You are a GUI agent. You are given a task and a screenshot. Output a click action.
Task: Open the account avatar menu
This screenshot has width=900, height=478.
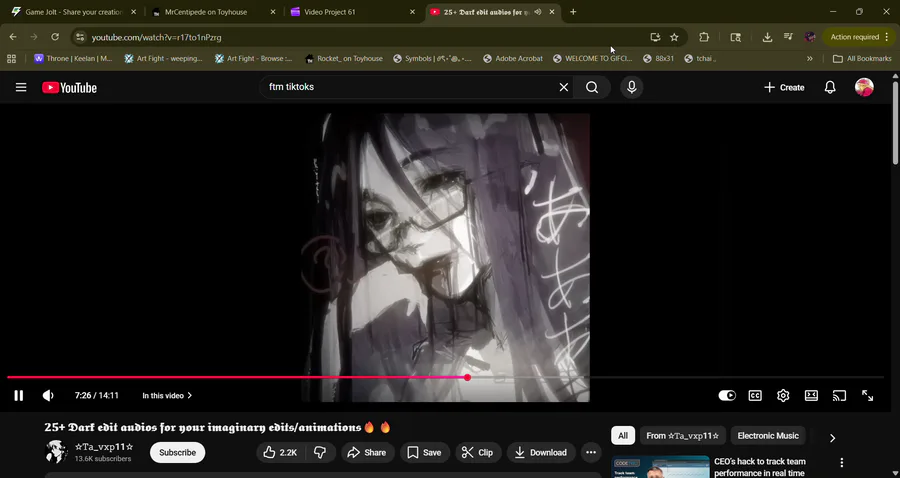point(864,87)
